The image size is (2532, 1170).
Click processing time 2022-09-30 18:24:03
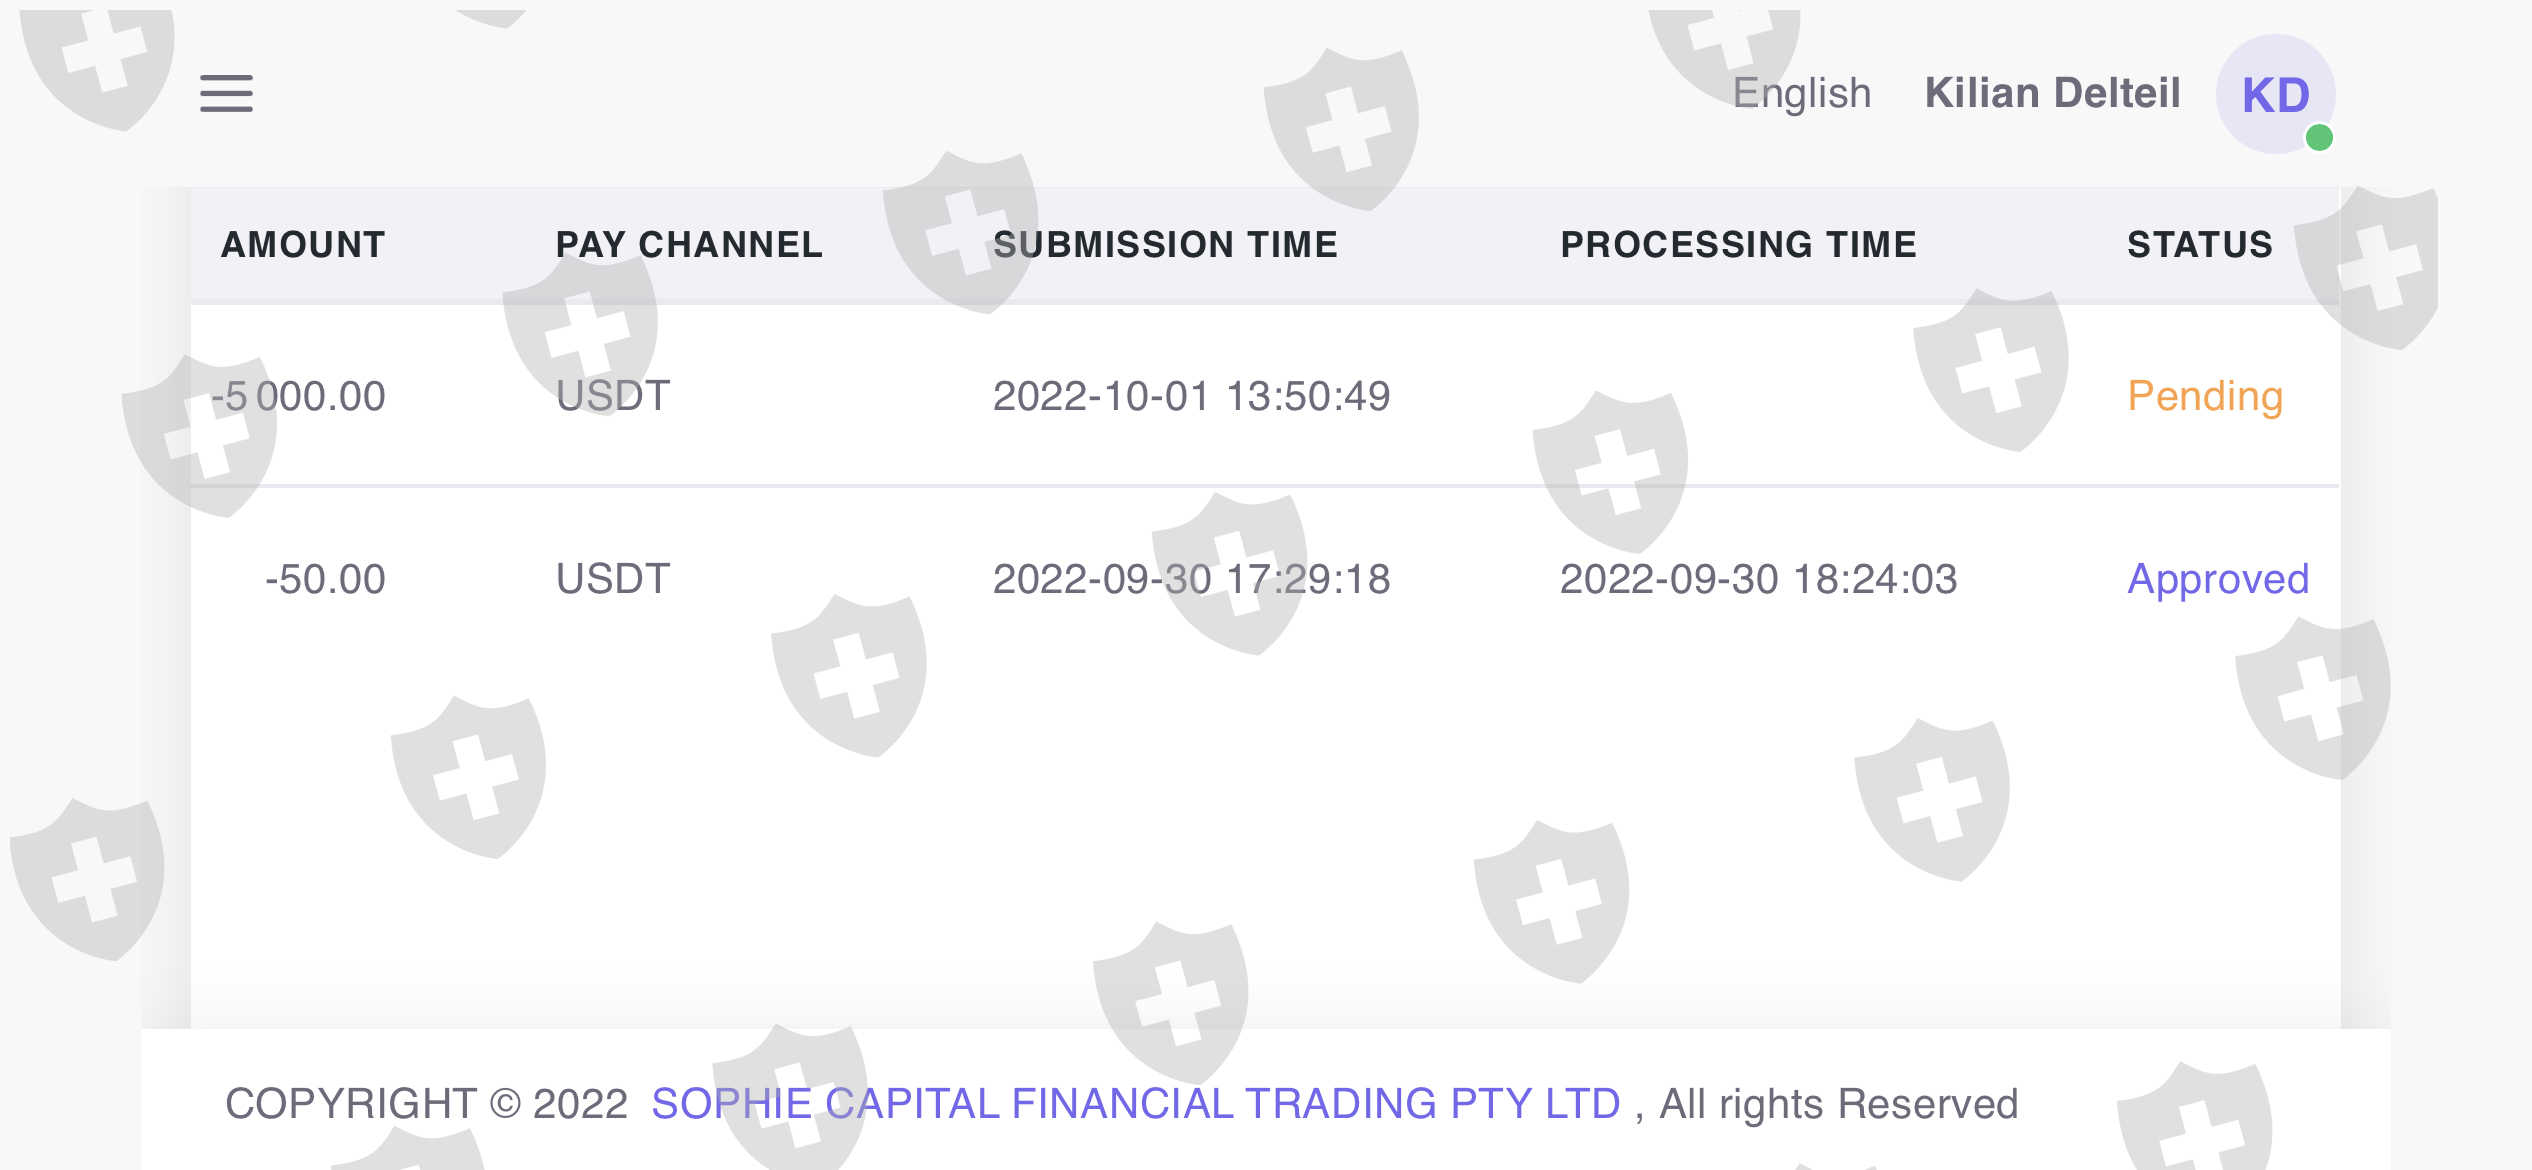1758,579
